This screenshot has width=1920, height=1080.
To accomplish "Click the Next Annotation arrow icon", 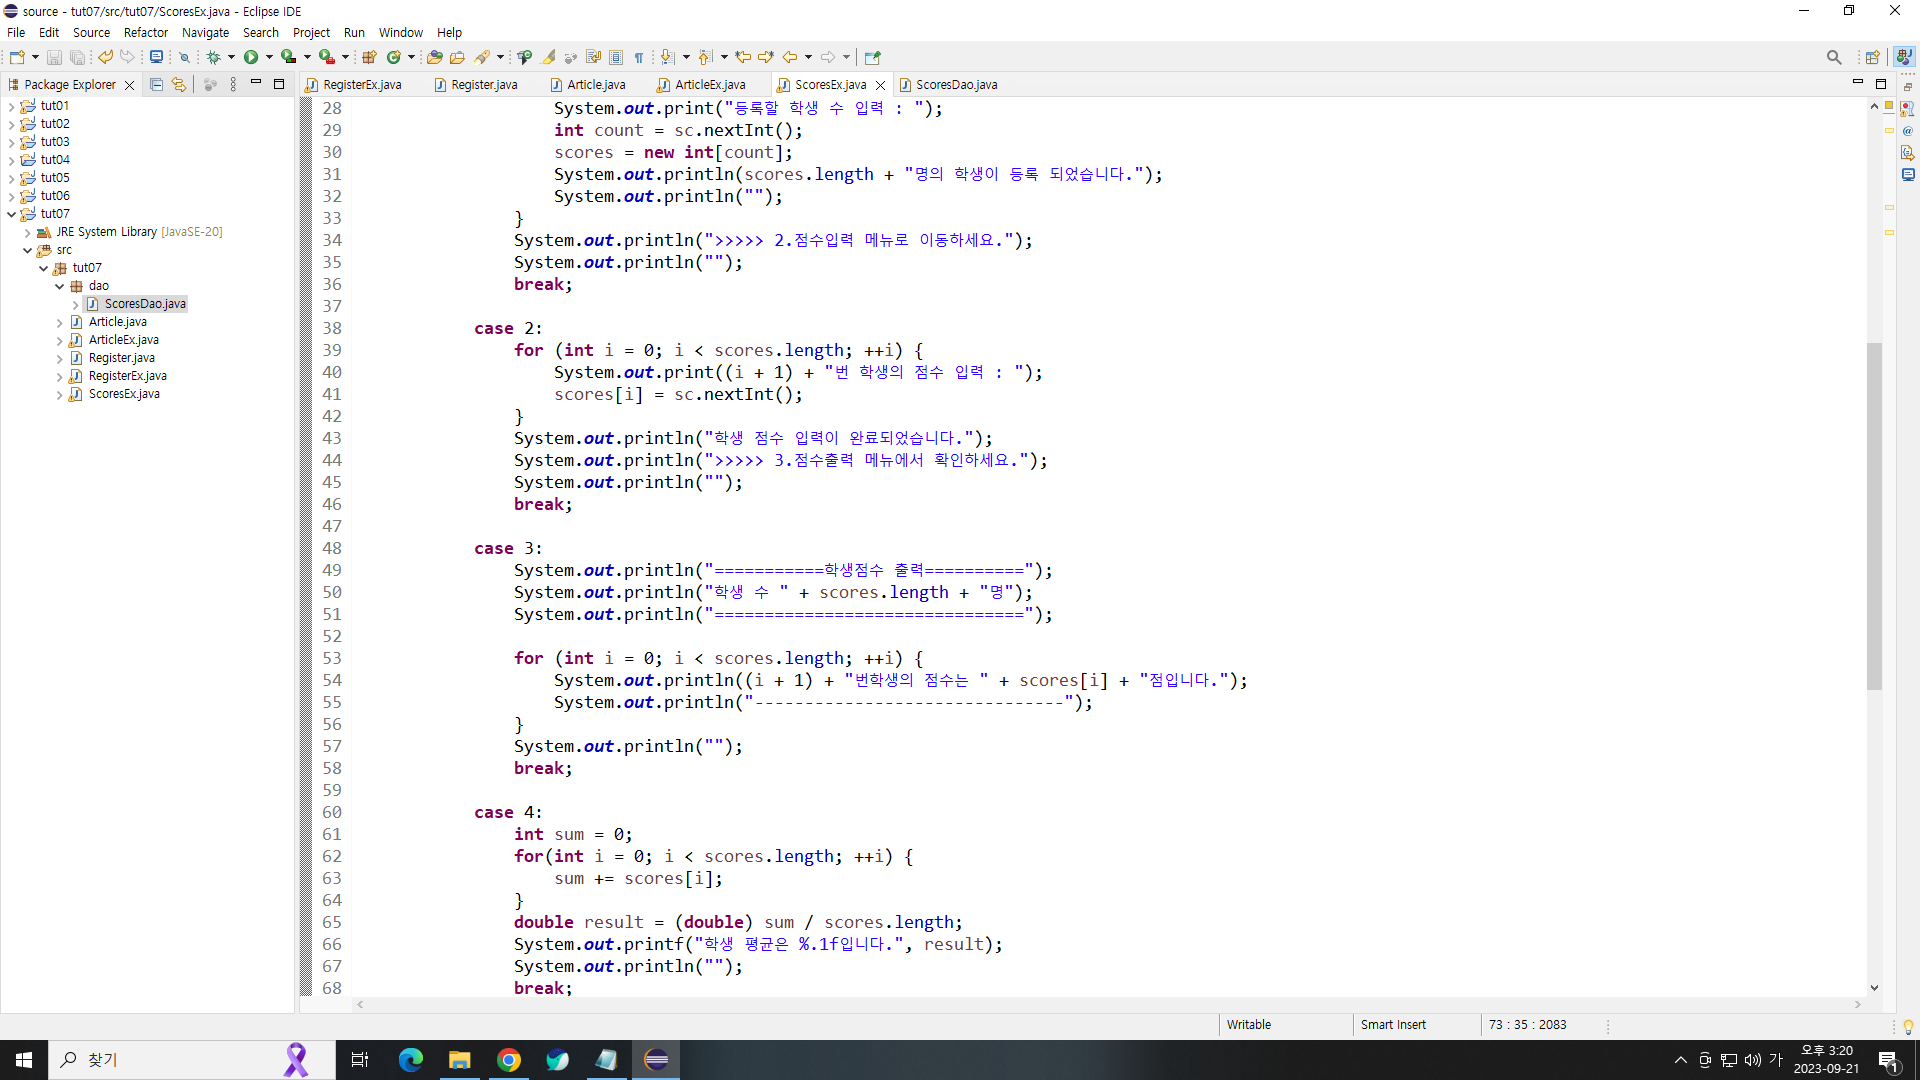I will point(666,57).
